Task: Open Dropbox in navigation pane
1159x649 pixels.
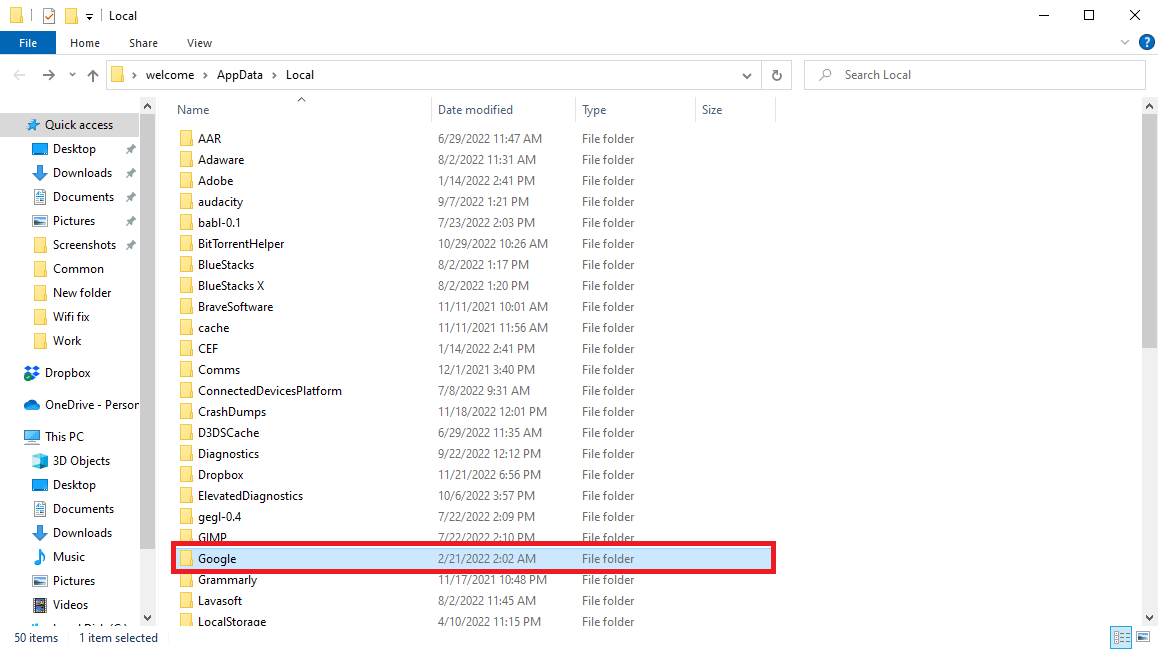Action: click(67, 373)
